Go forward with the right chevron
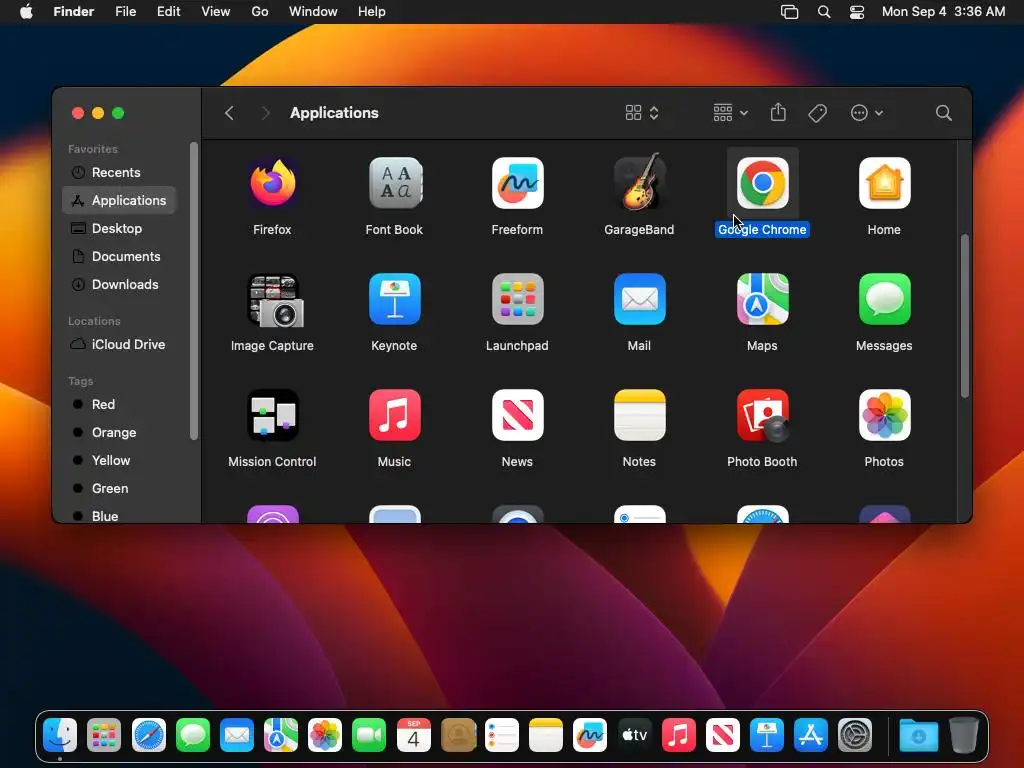 (x=264, y=113)
